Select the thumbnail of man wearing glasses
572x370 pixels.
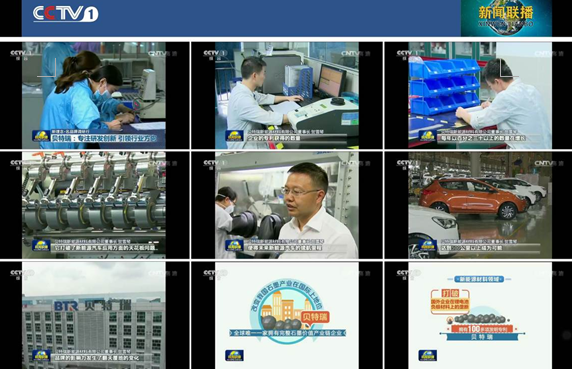point(287,205)
